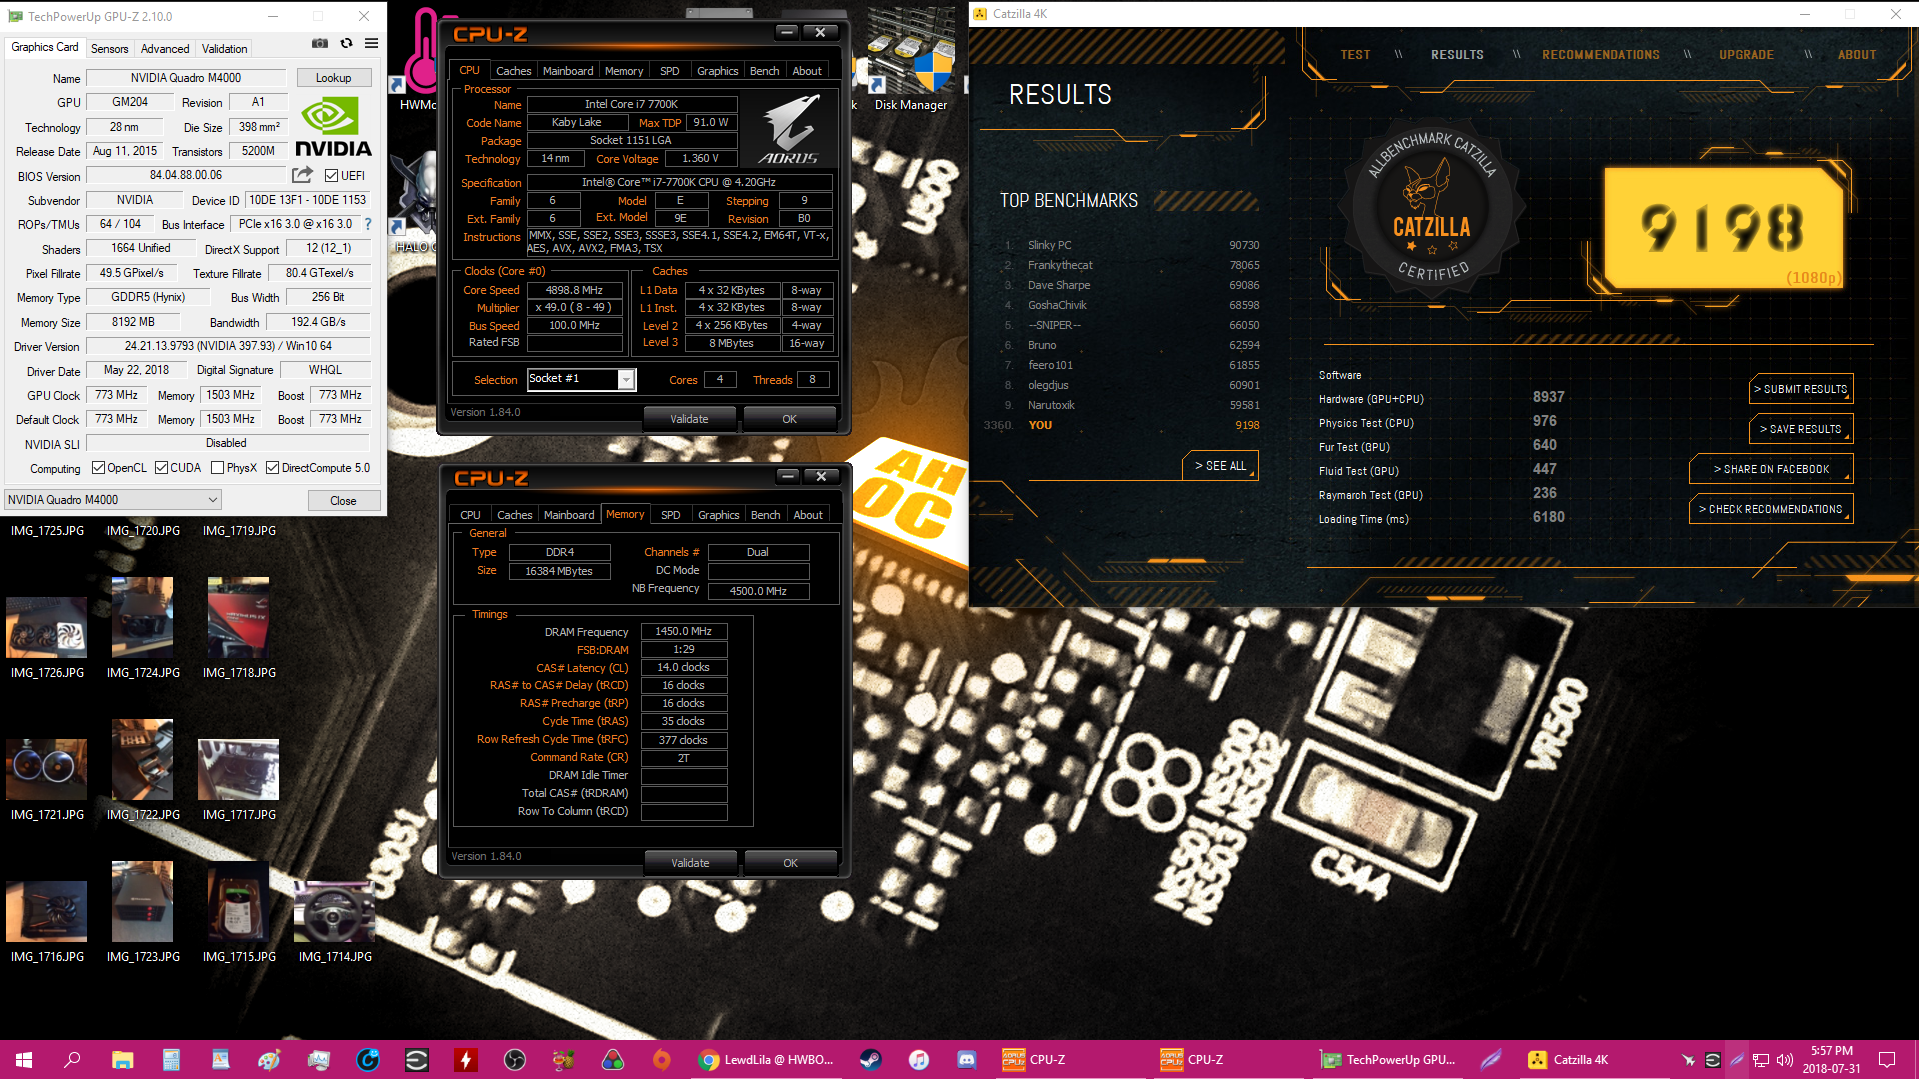Click Slinky PC in top benchmarks list
Screen dimensions: 1919x1079
[1049, 245]
